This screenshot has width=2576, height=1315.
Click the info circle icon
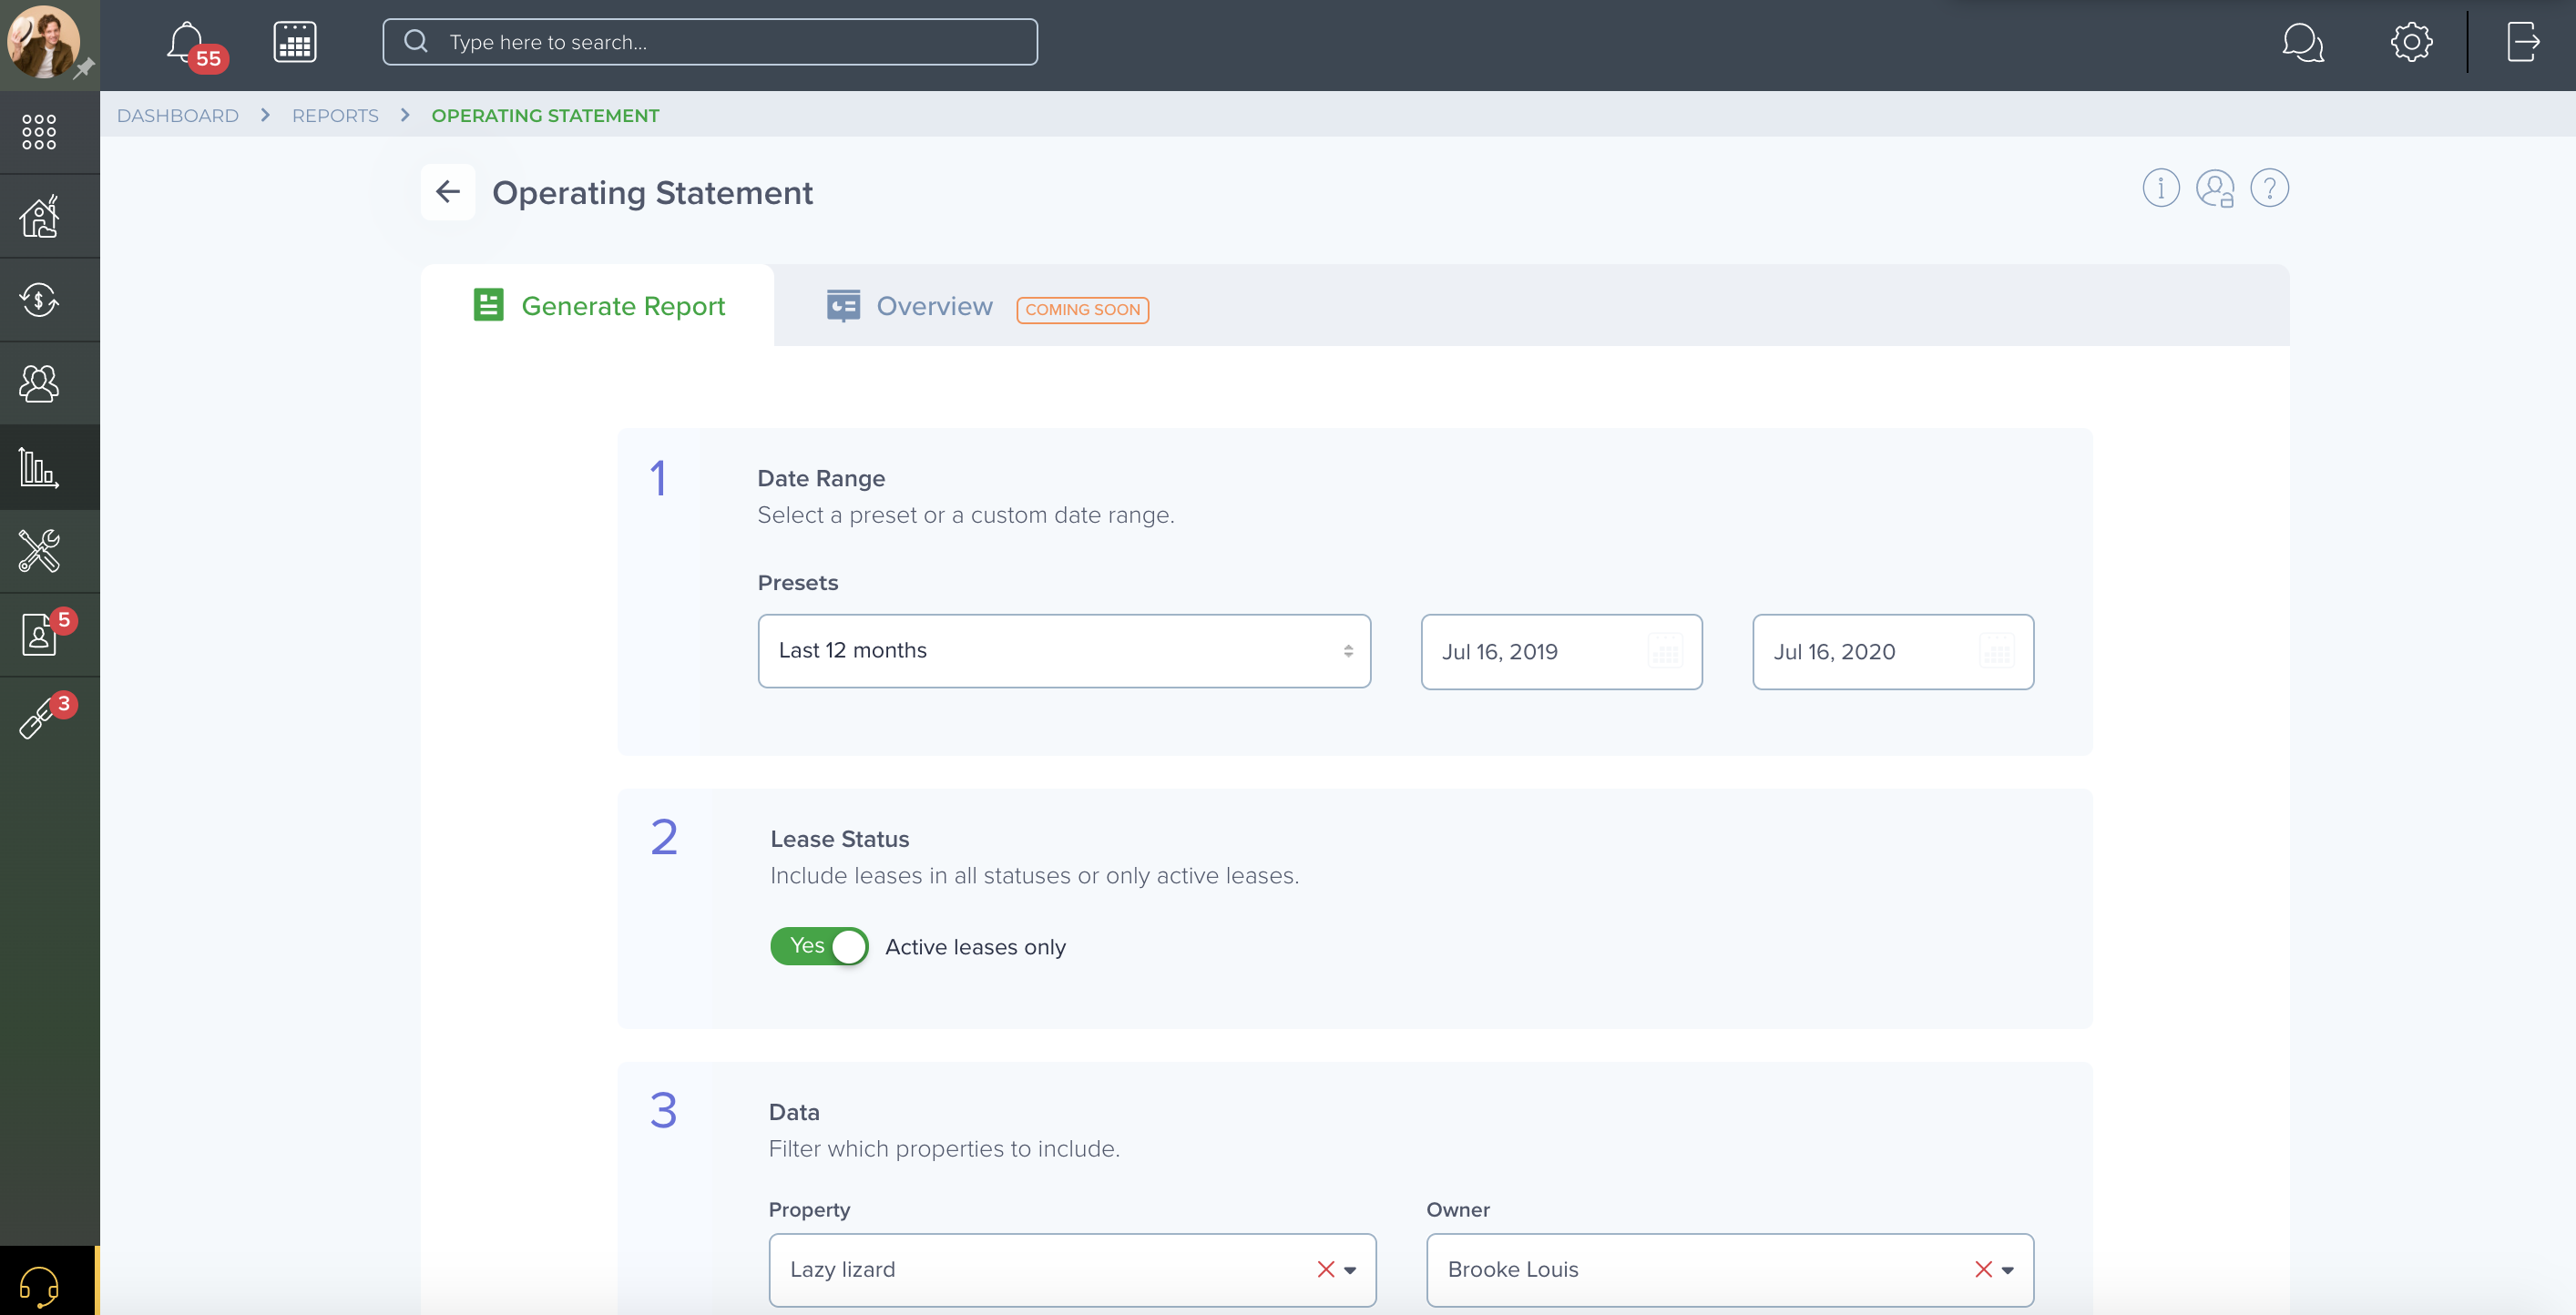point(2160,188)
